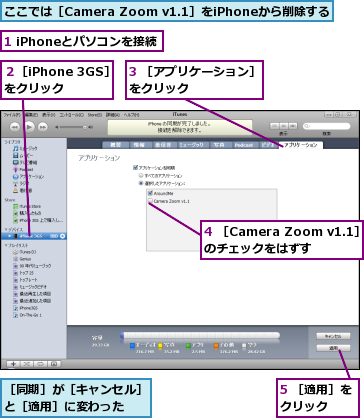Open the 90年代ミュージック smart playlist

coord(32,266)
